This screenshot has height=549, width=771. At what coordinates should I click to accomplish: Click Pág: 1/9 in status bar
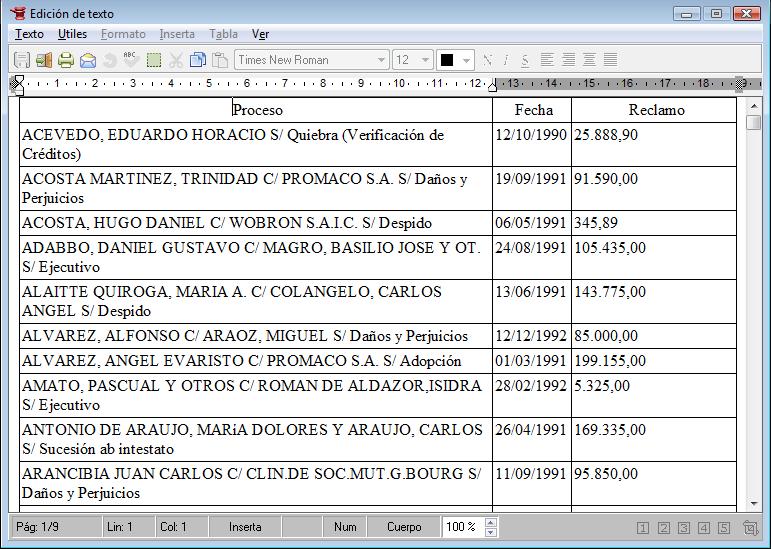click(x=55, y=527)
